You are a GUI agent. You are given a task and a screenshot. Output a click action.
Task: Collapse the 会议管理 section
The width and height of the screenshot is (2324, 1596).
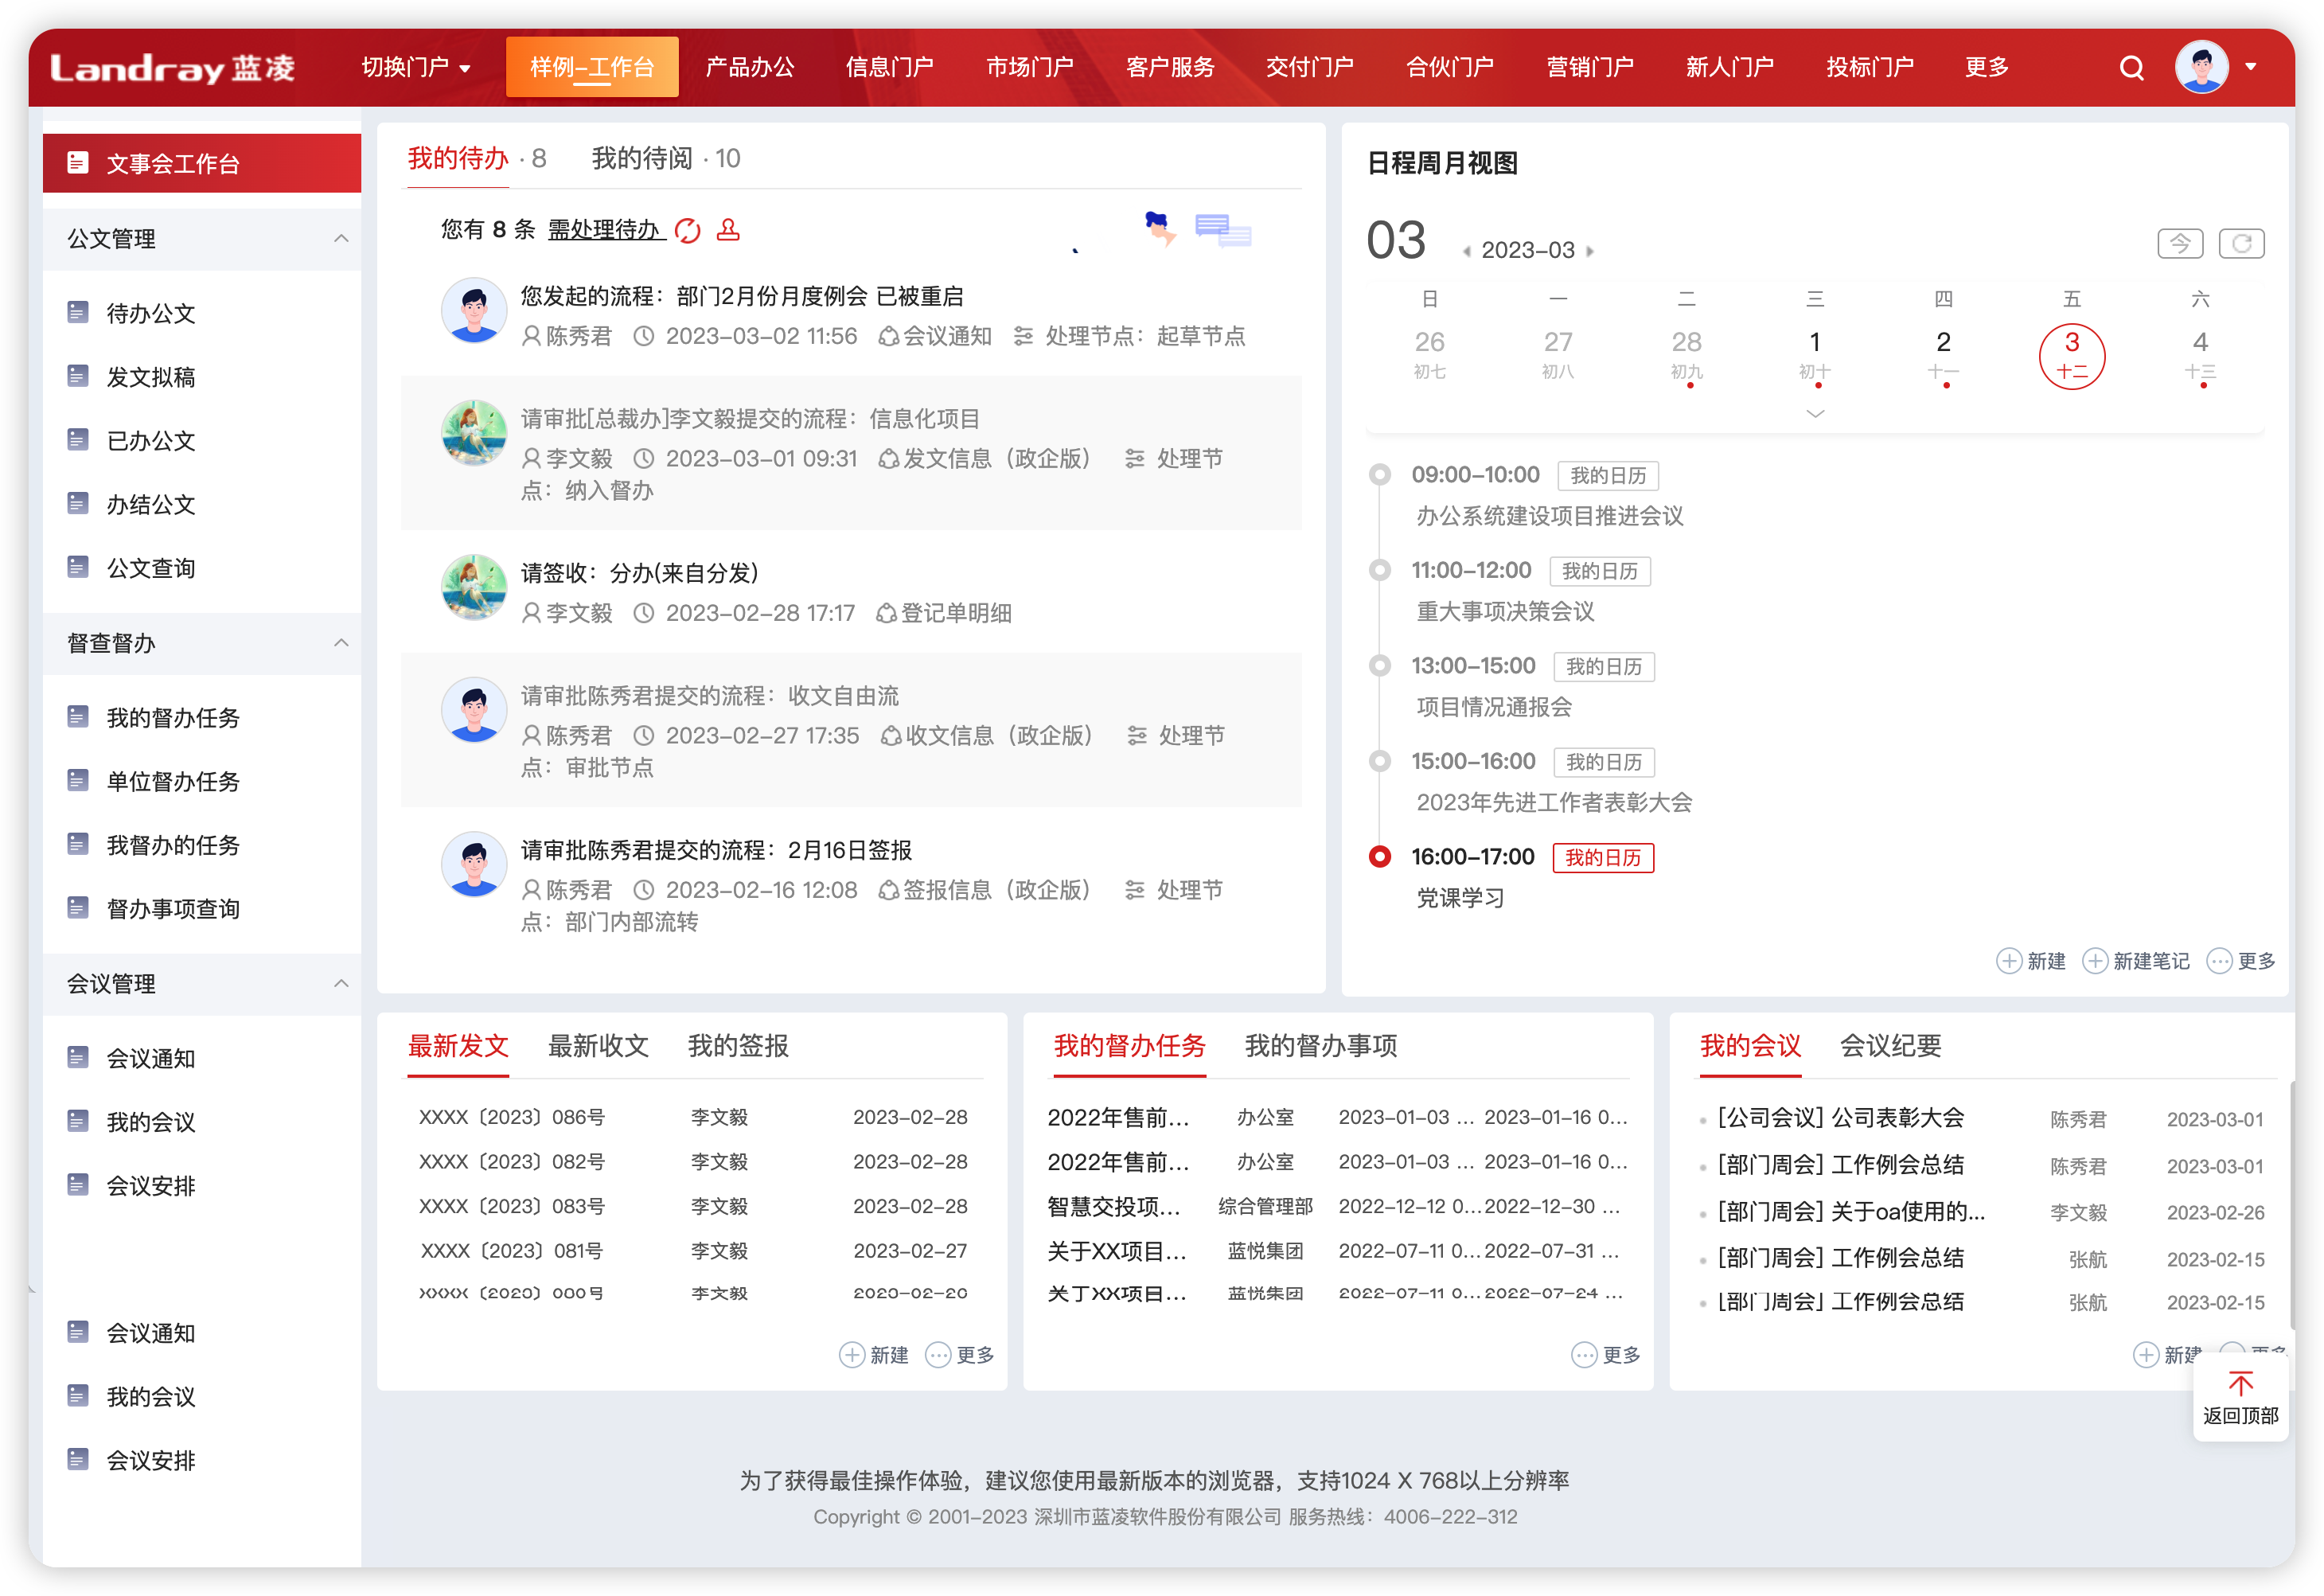pos(341,983)
